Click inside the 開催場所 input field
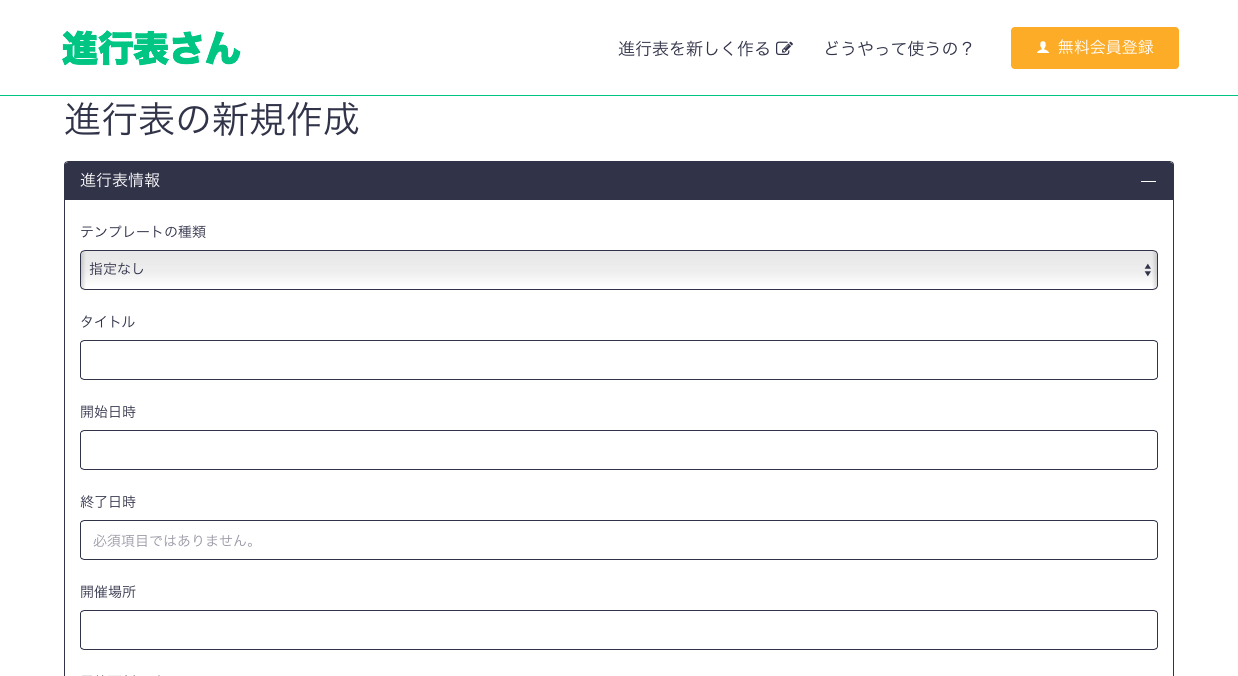The width and height of the screenshot is (1238, 676). tap(618, 630)
